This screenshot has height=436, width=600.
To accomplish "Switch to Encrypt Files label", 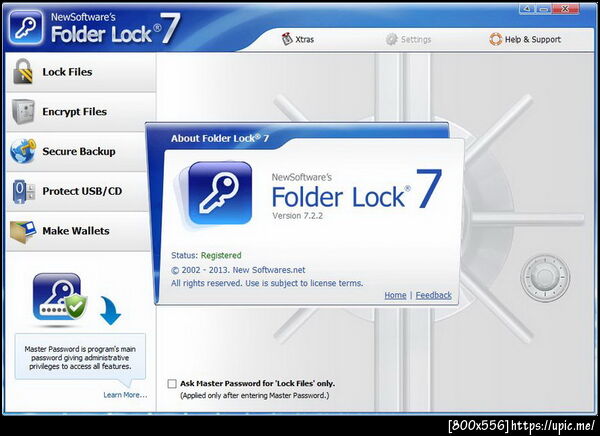I will click(x=75, y=112).
